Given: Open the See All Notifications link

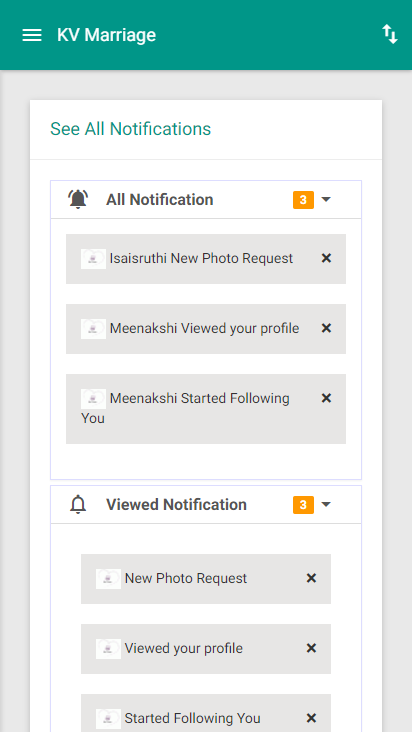Looking at the screenshot, I should tap(131, 129).
